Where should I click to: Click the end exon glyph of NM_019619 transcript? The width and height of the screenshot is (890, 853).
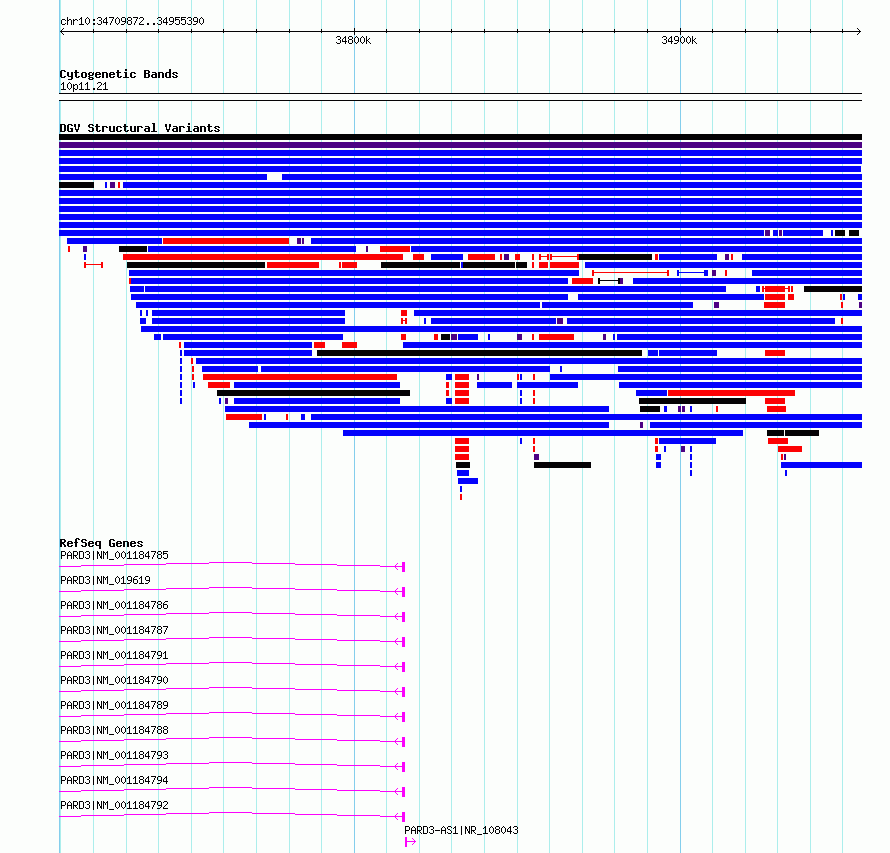click(x=403, y=591)
